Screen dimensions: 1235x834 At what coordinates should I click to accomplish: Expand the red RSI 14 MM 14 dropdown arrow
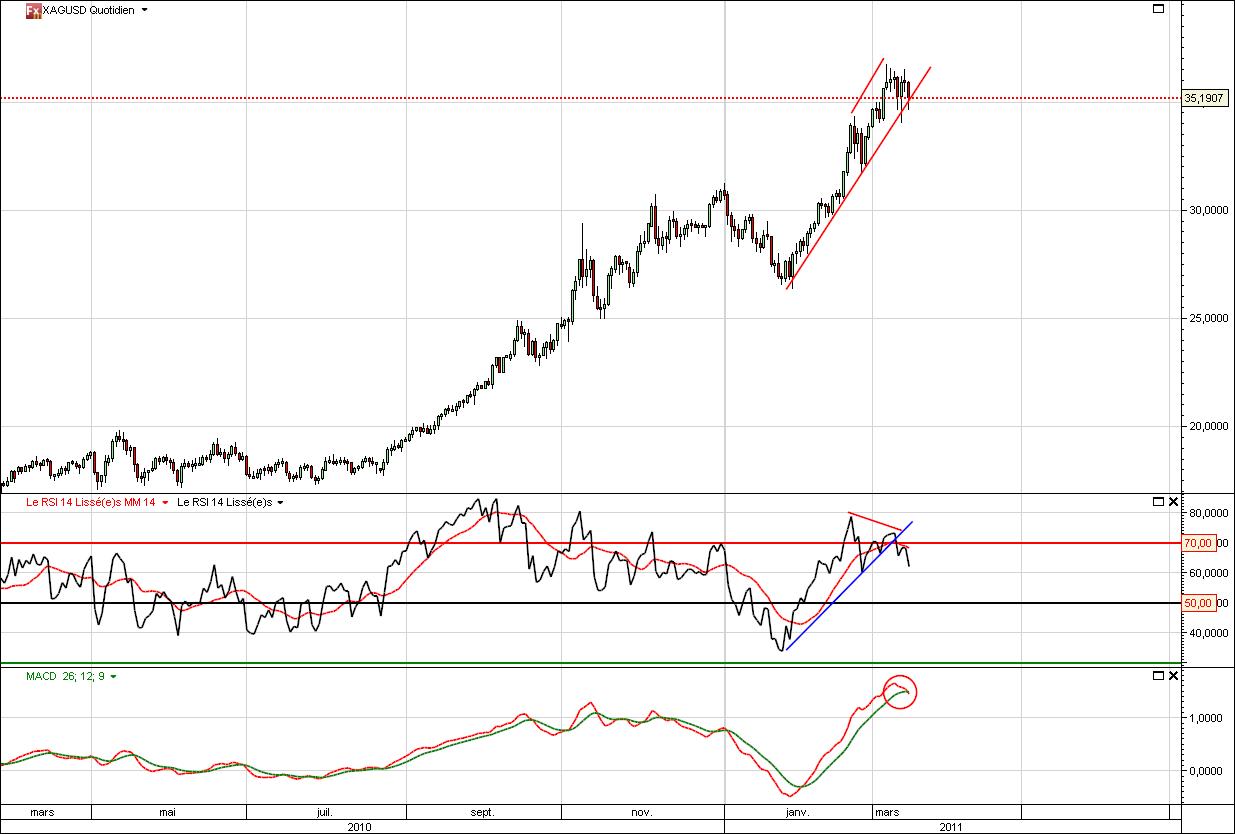165,502
